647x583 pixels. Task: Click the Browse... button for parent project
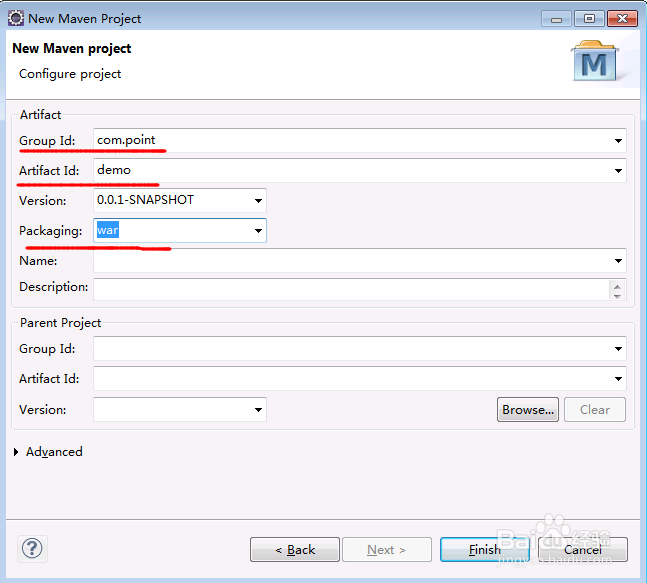(528, 410)
